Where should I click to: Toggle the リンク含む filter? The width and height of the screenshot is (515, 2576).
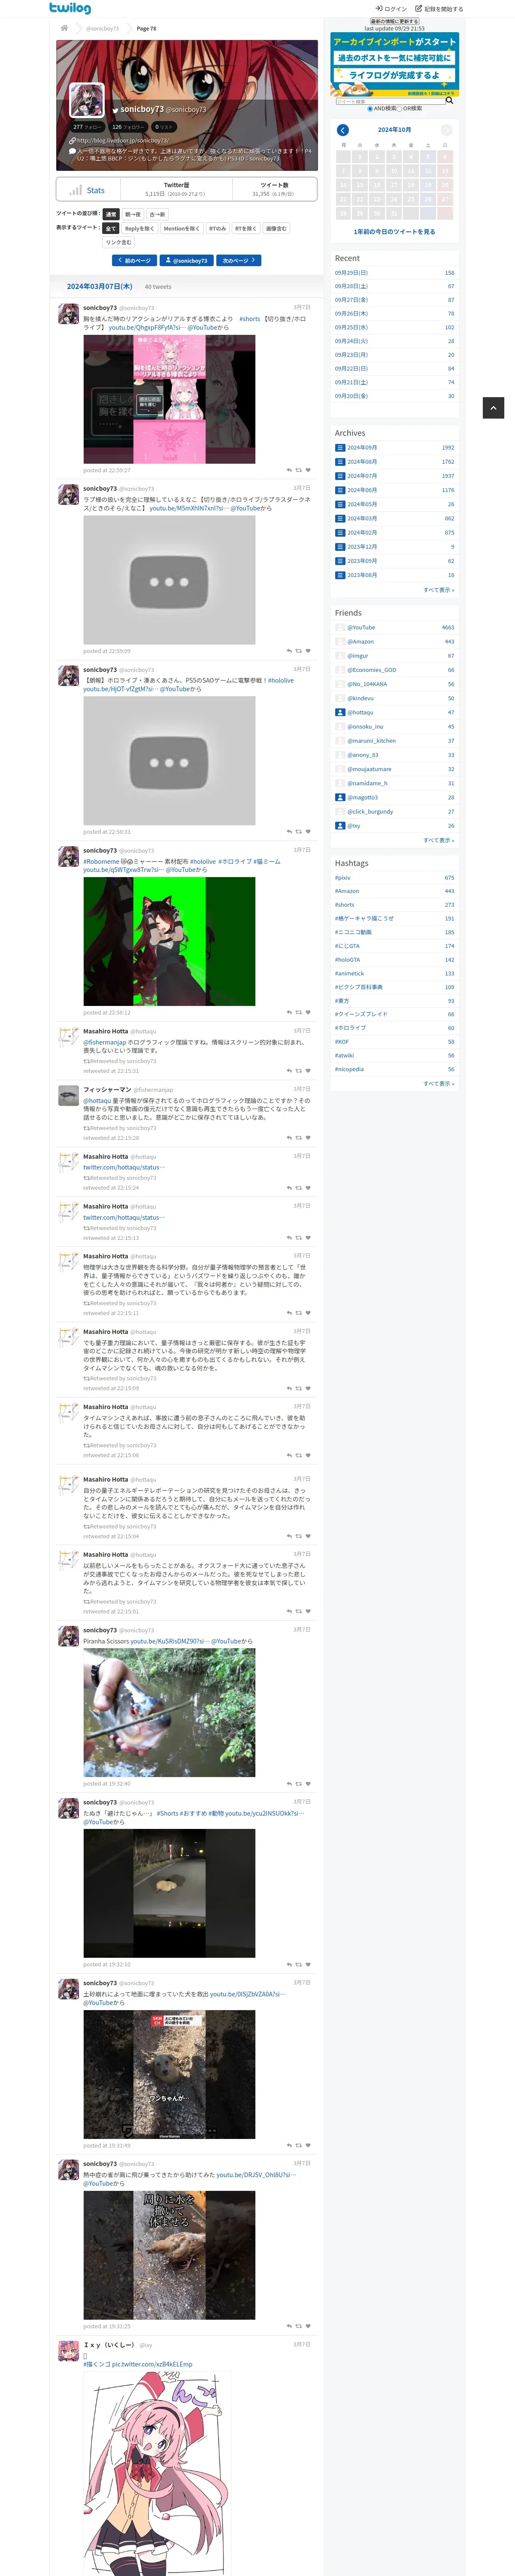pos(119,242)
